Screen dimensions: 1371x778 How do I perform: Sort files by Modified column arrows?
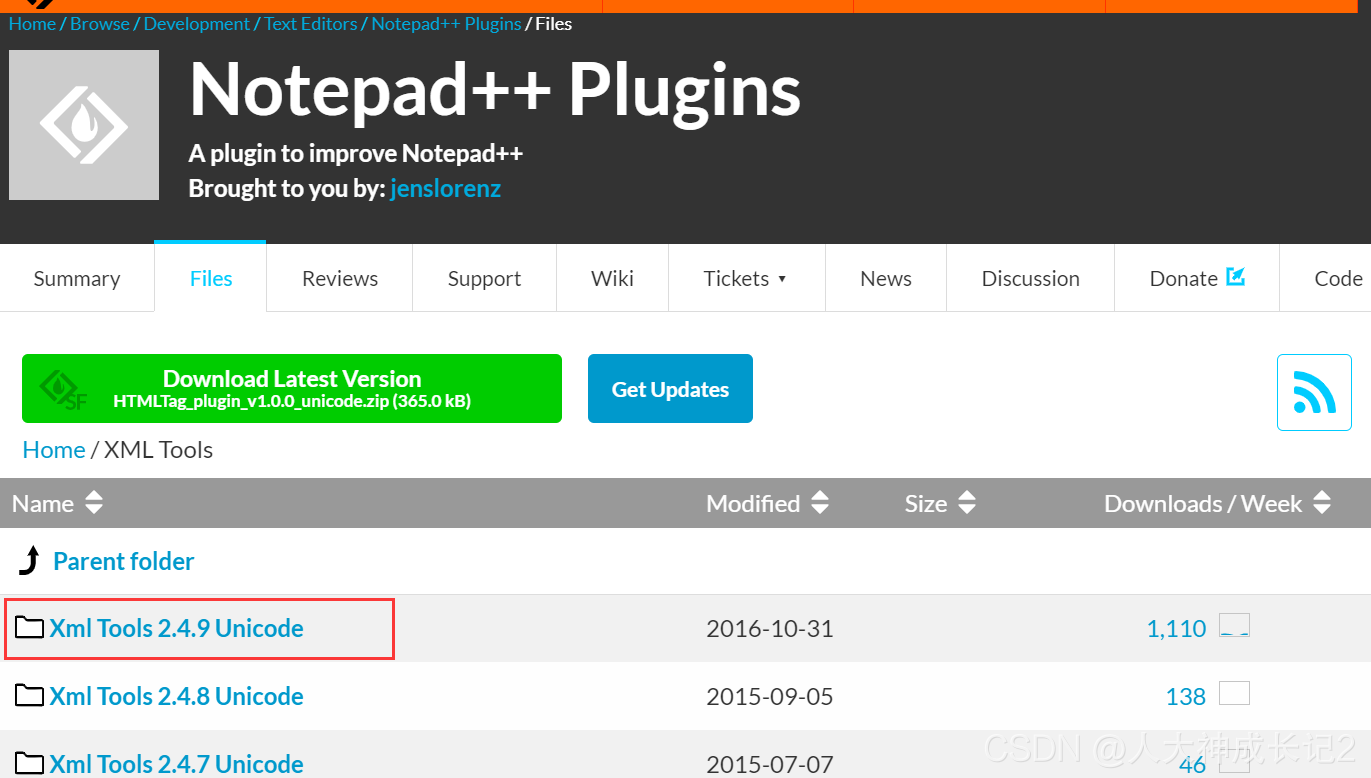(820, 503)
